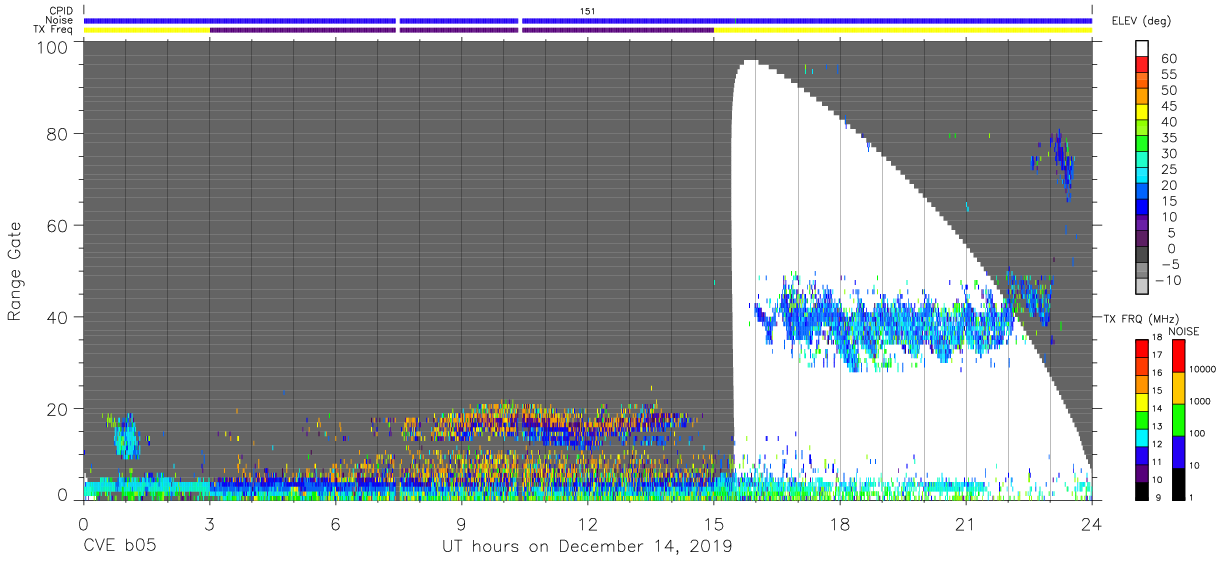1228x567 pixels.
Task: Click the "17" label on the TX FRQ scale
Action: (x=1158, y=355)
